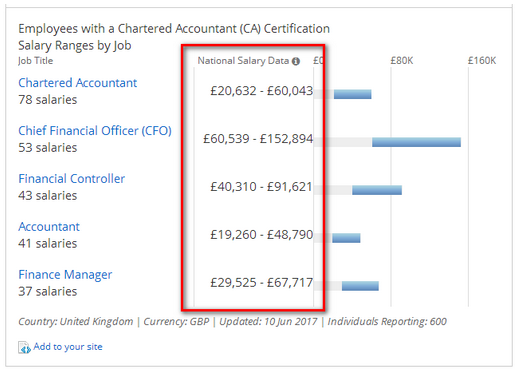Click the Financial Controller salary range bar

click(377, 190)
